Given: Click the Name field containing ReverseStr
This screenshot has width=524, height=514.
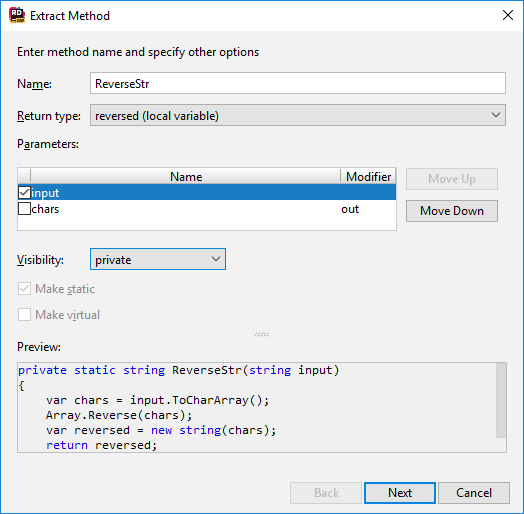Looking at the screenshot, I should 297,83.
